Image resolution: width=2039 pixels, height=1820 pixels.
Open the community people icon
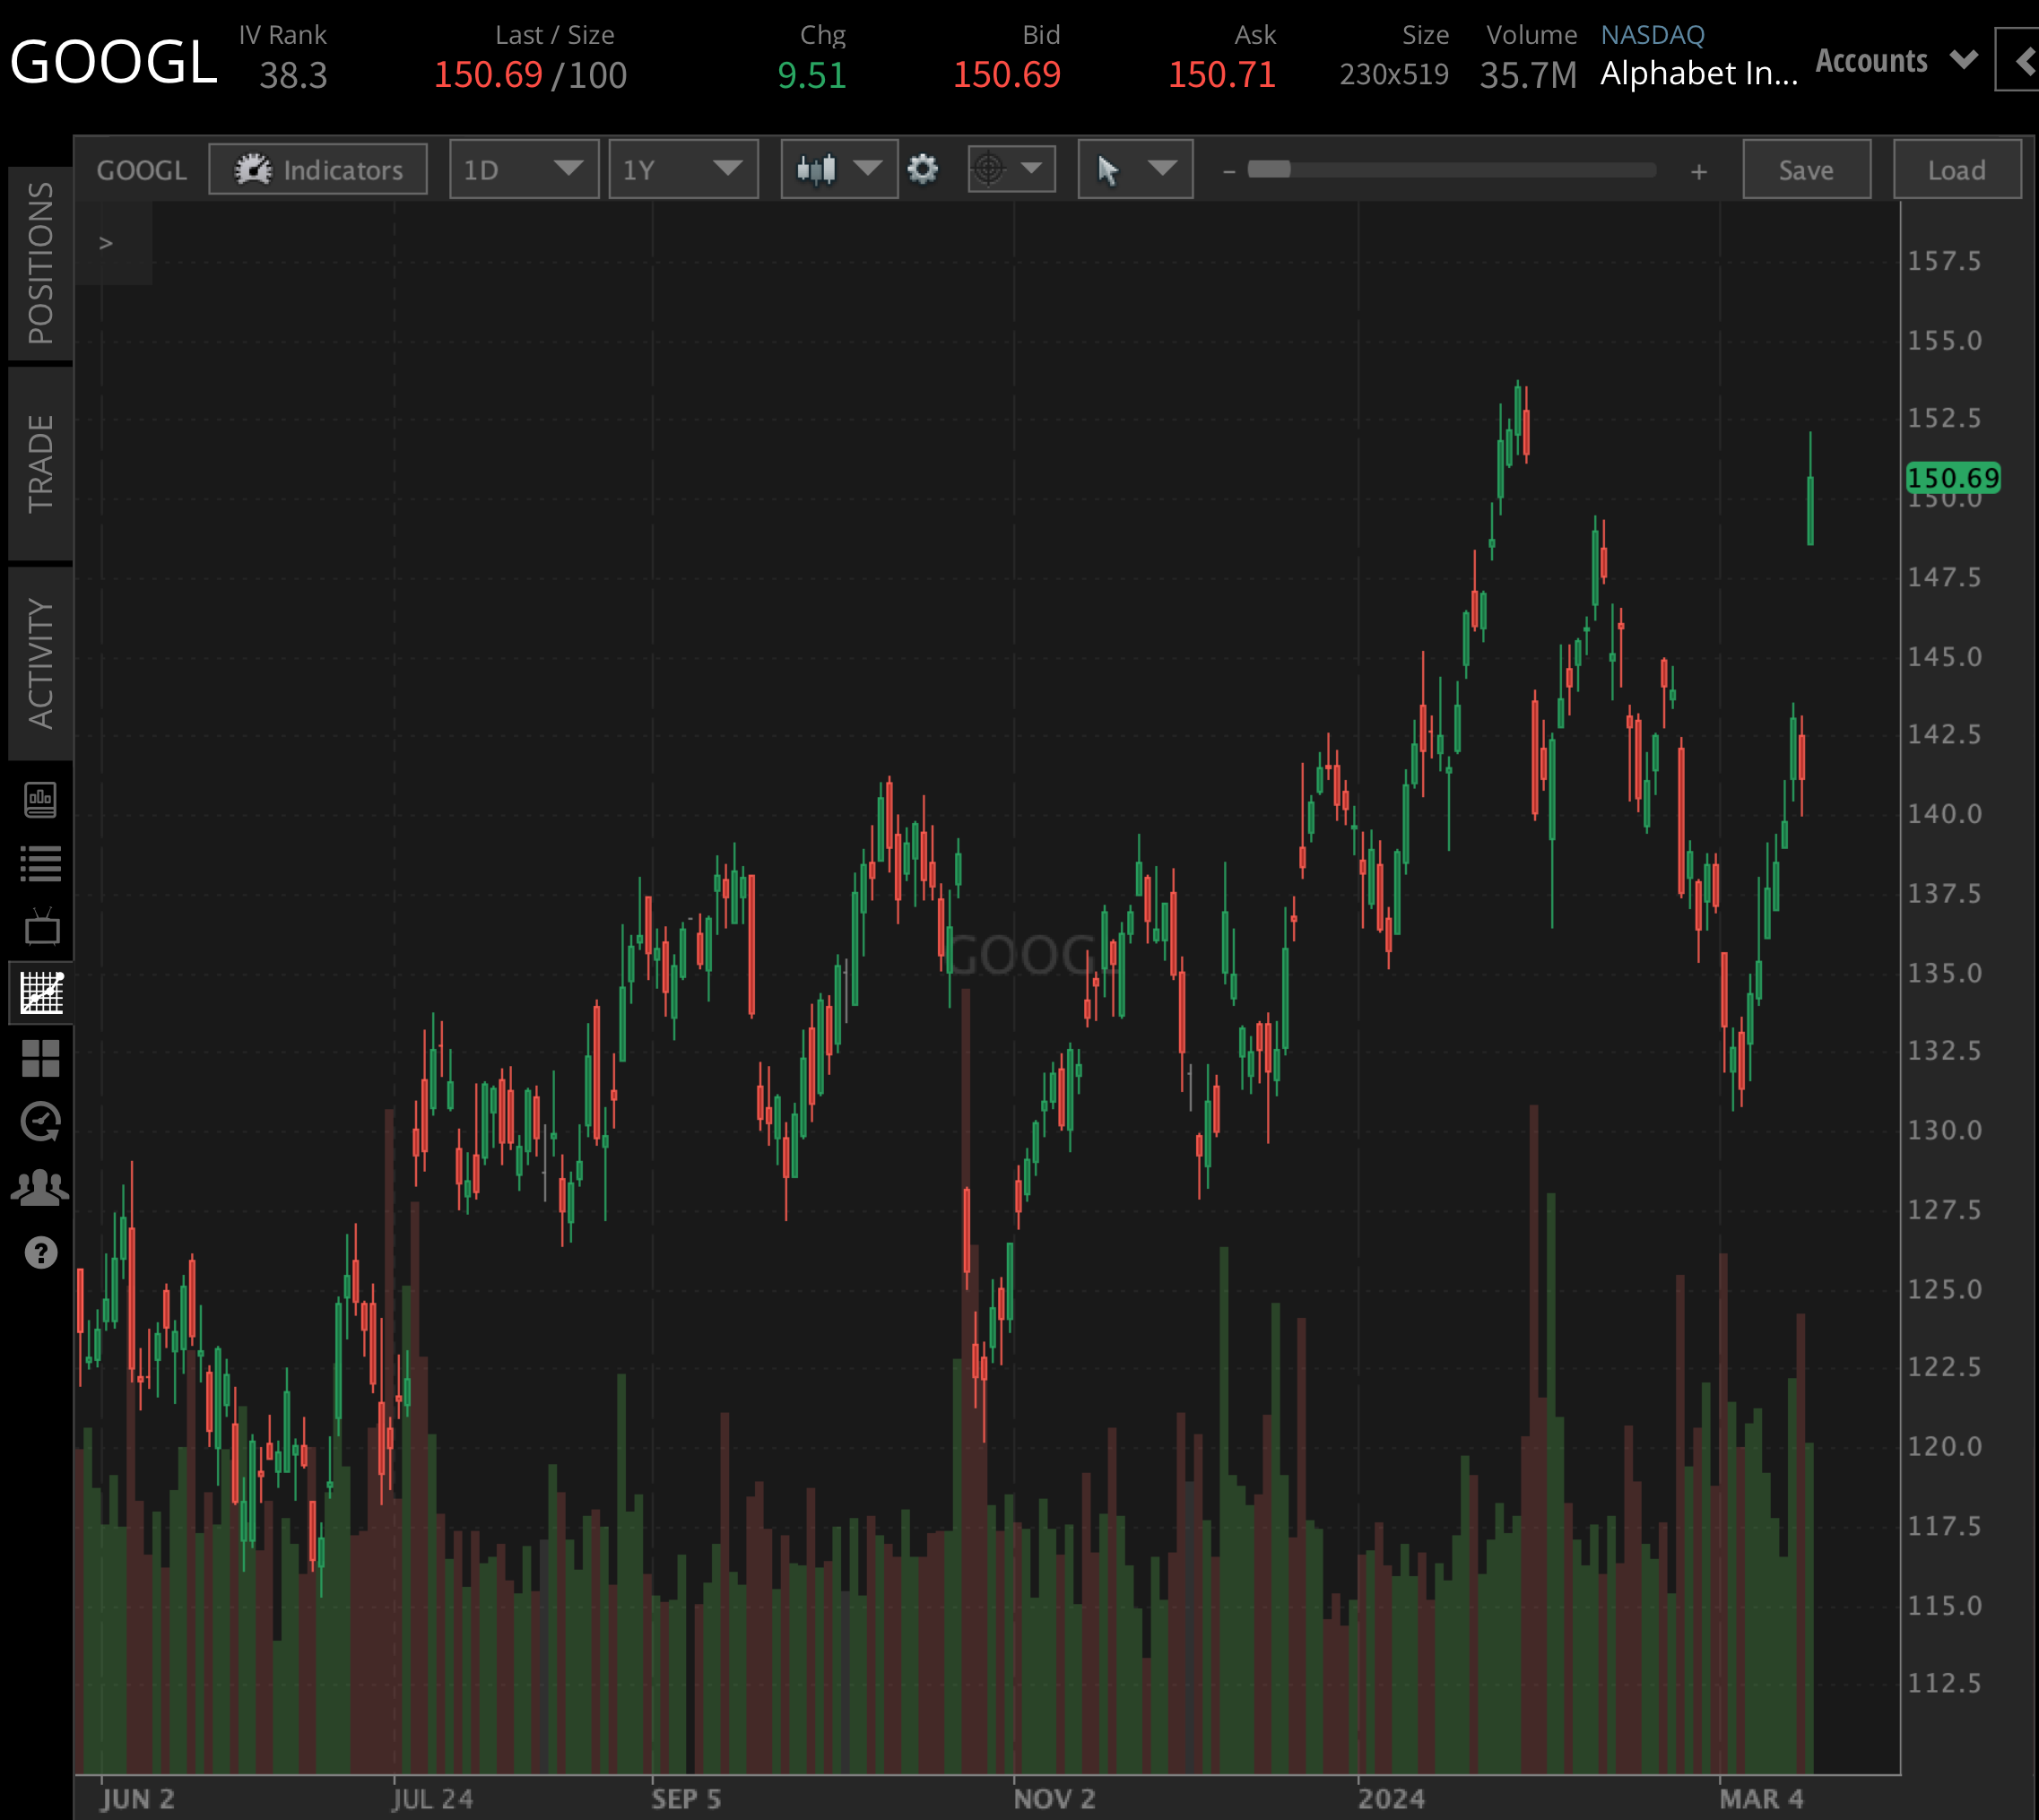click(x=41, y=1186)
